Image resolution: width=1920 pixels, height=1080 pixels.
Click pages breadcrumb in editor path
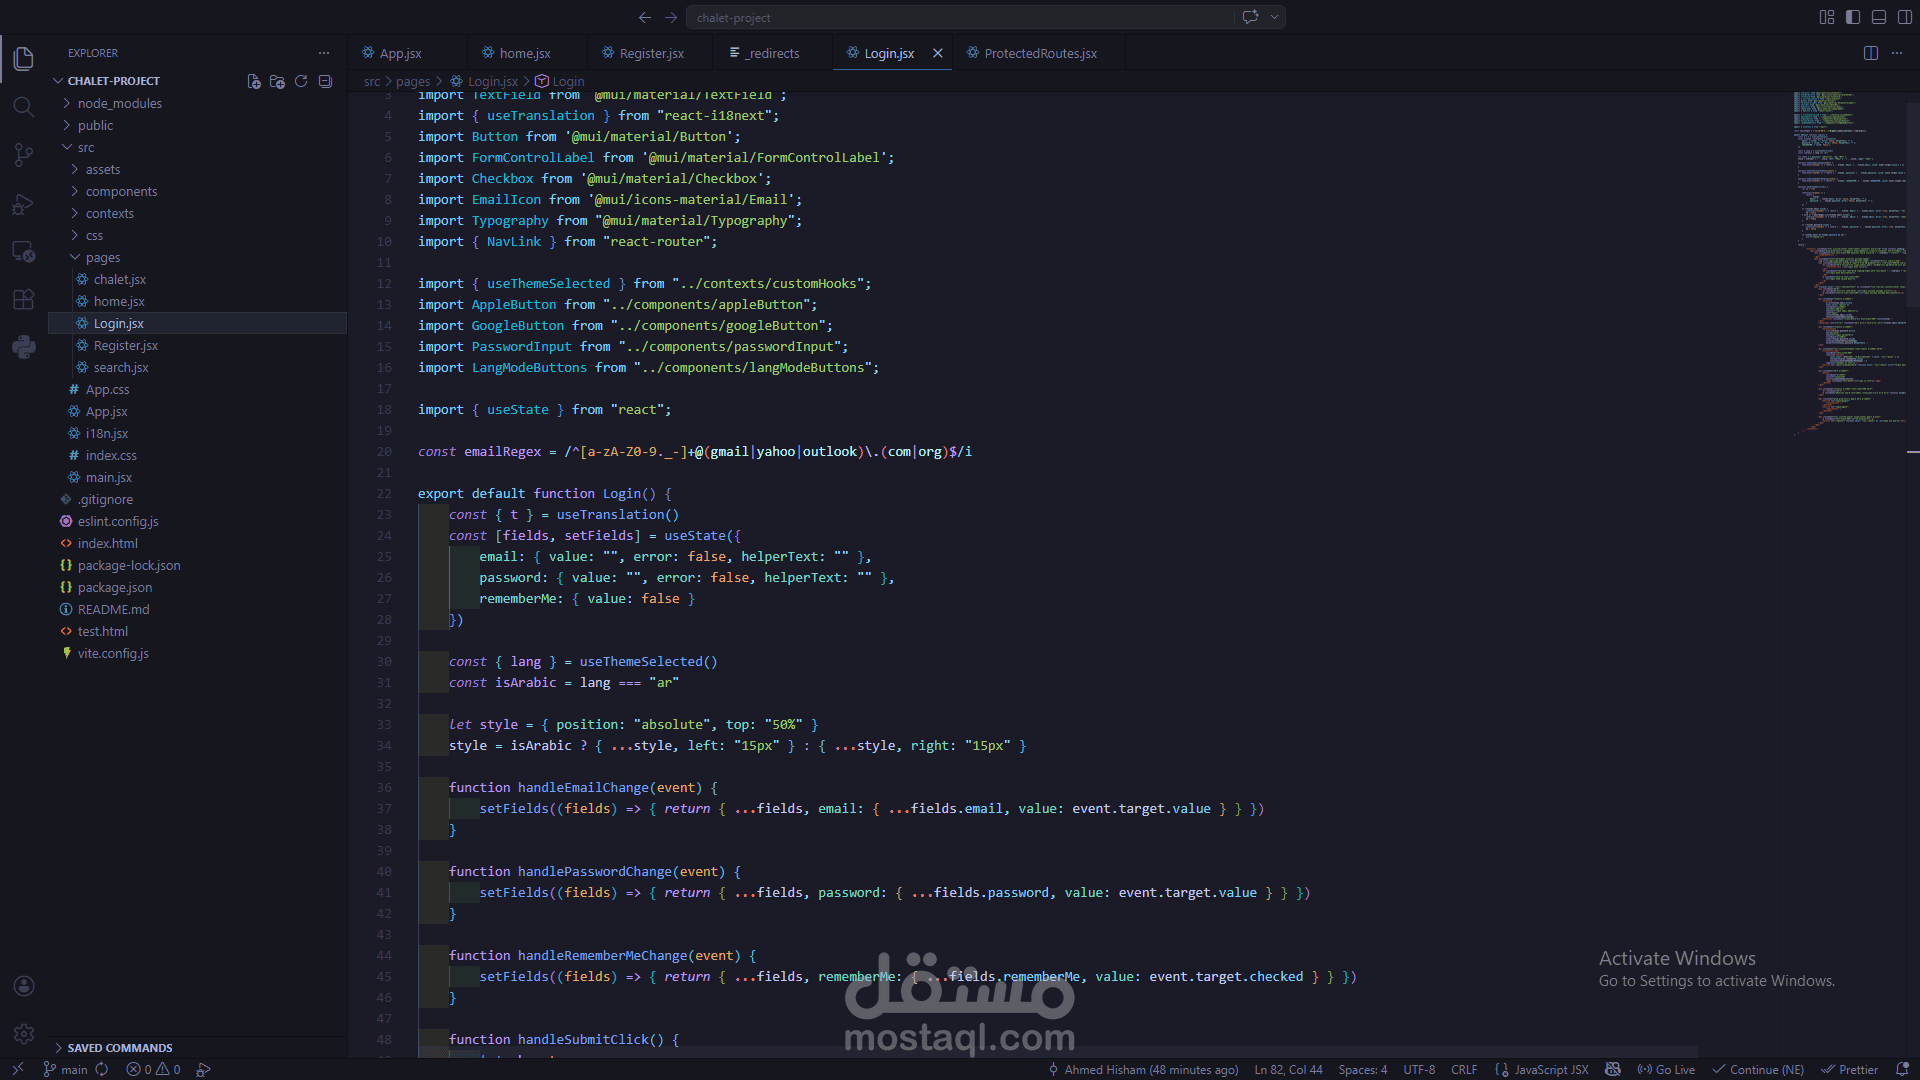tap(413, 81)
